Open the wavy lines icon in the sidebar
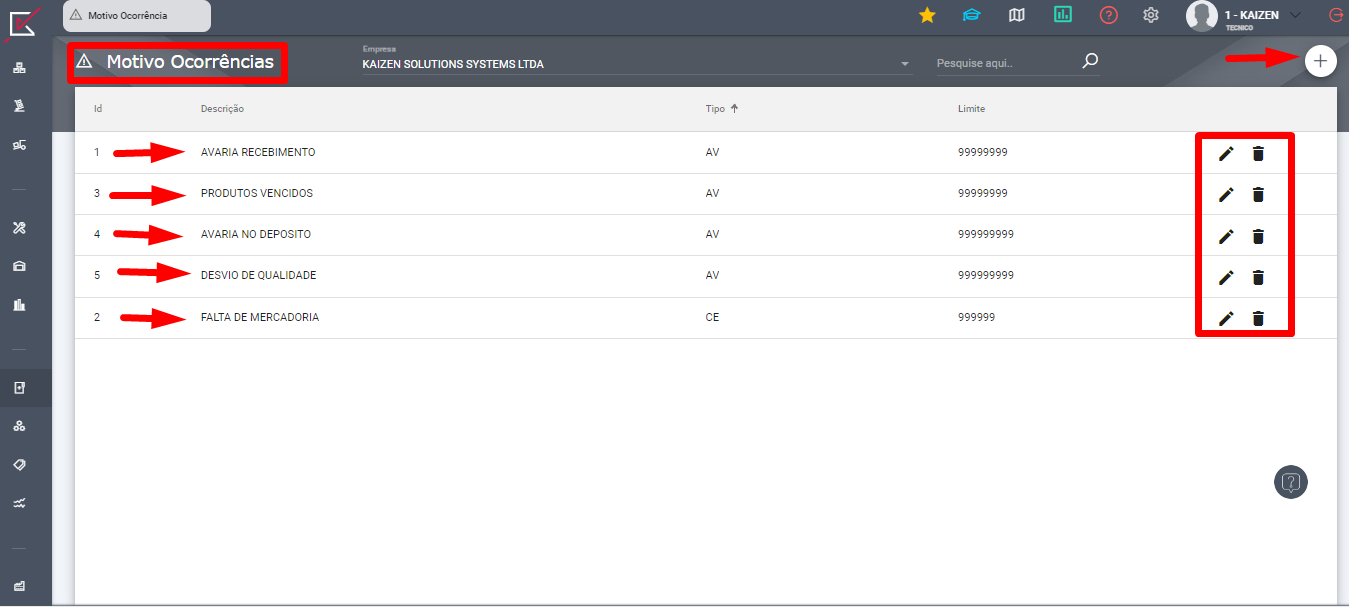Viewport: 1349px width, 607px height. point(19,504)
